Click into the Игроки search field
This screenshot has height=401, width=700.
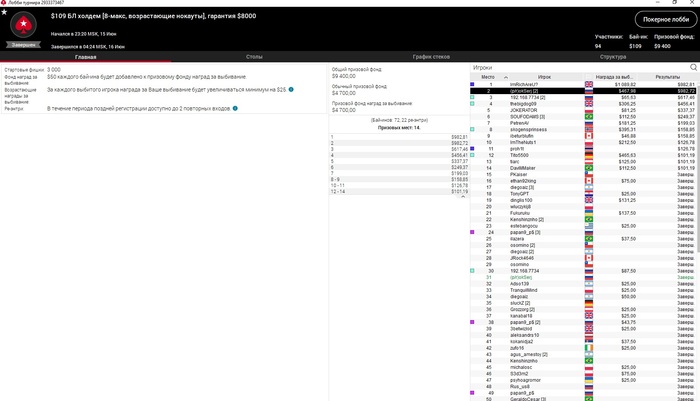tap(579, 67)
